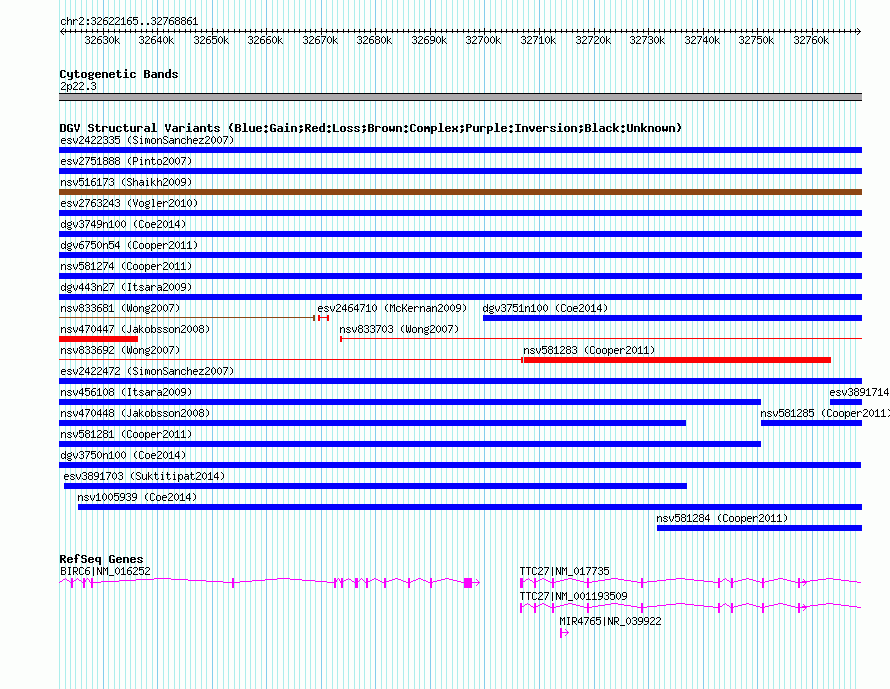Click the large final exon of BIRC6
890x689 pixels.
click(x=468, y=583)
